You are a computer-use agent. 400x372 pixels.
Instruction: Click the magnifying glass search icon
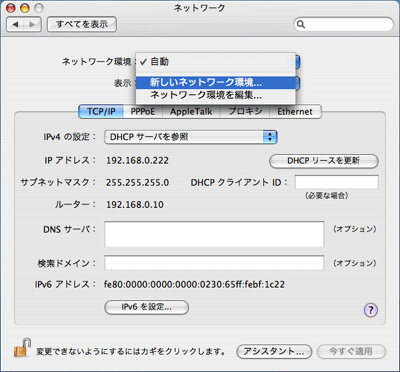pyautogui.click(x=301, y=25)
